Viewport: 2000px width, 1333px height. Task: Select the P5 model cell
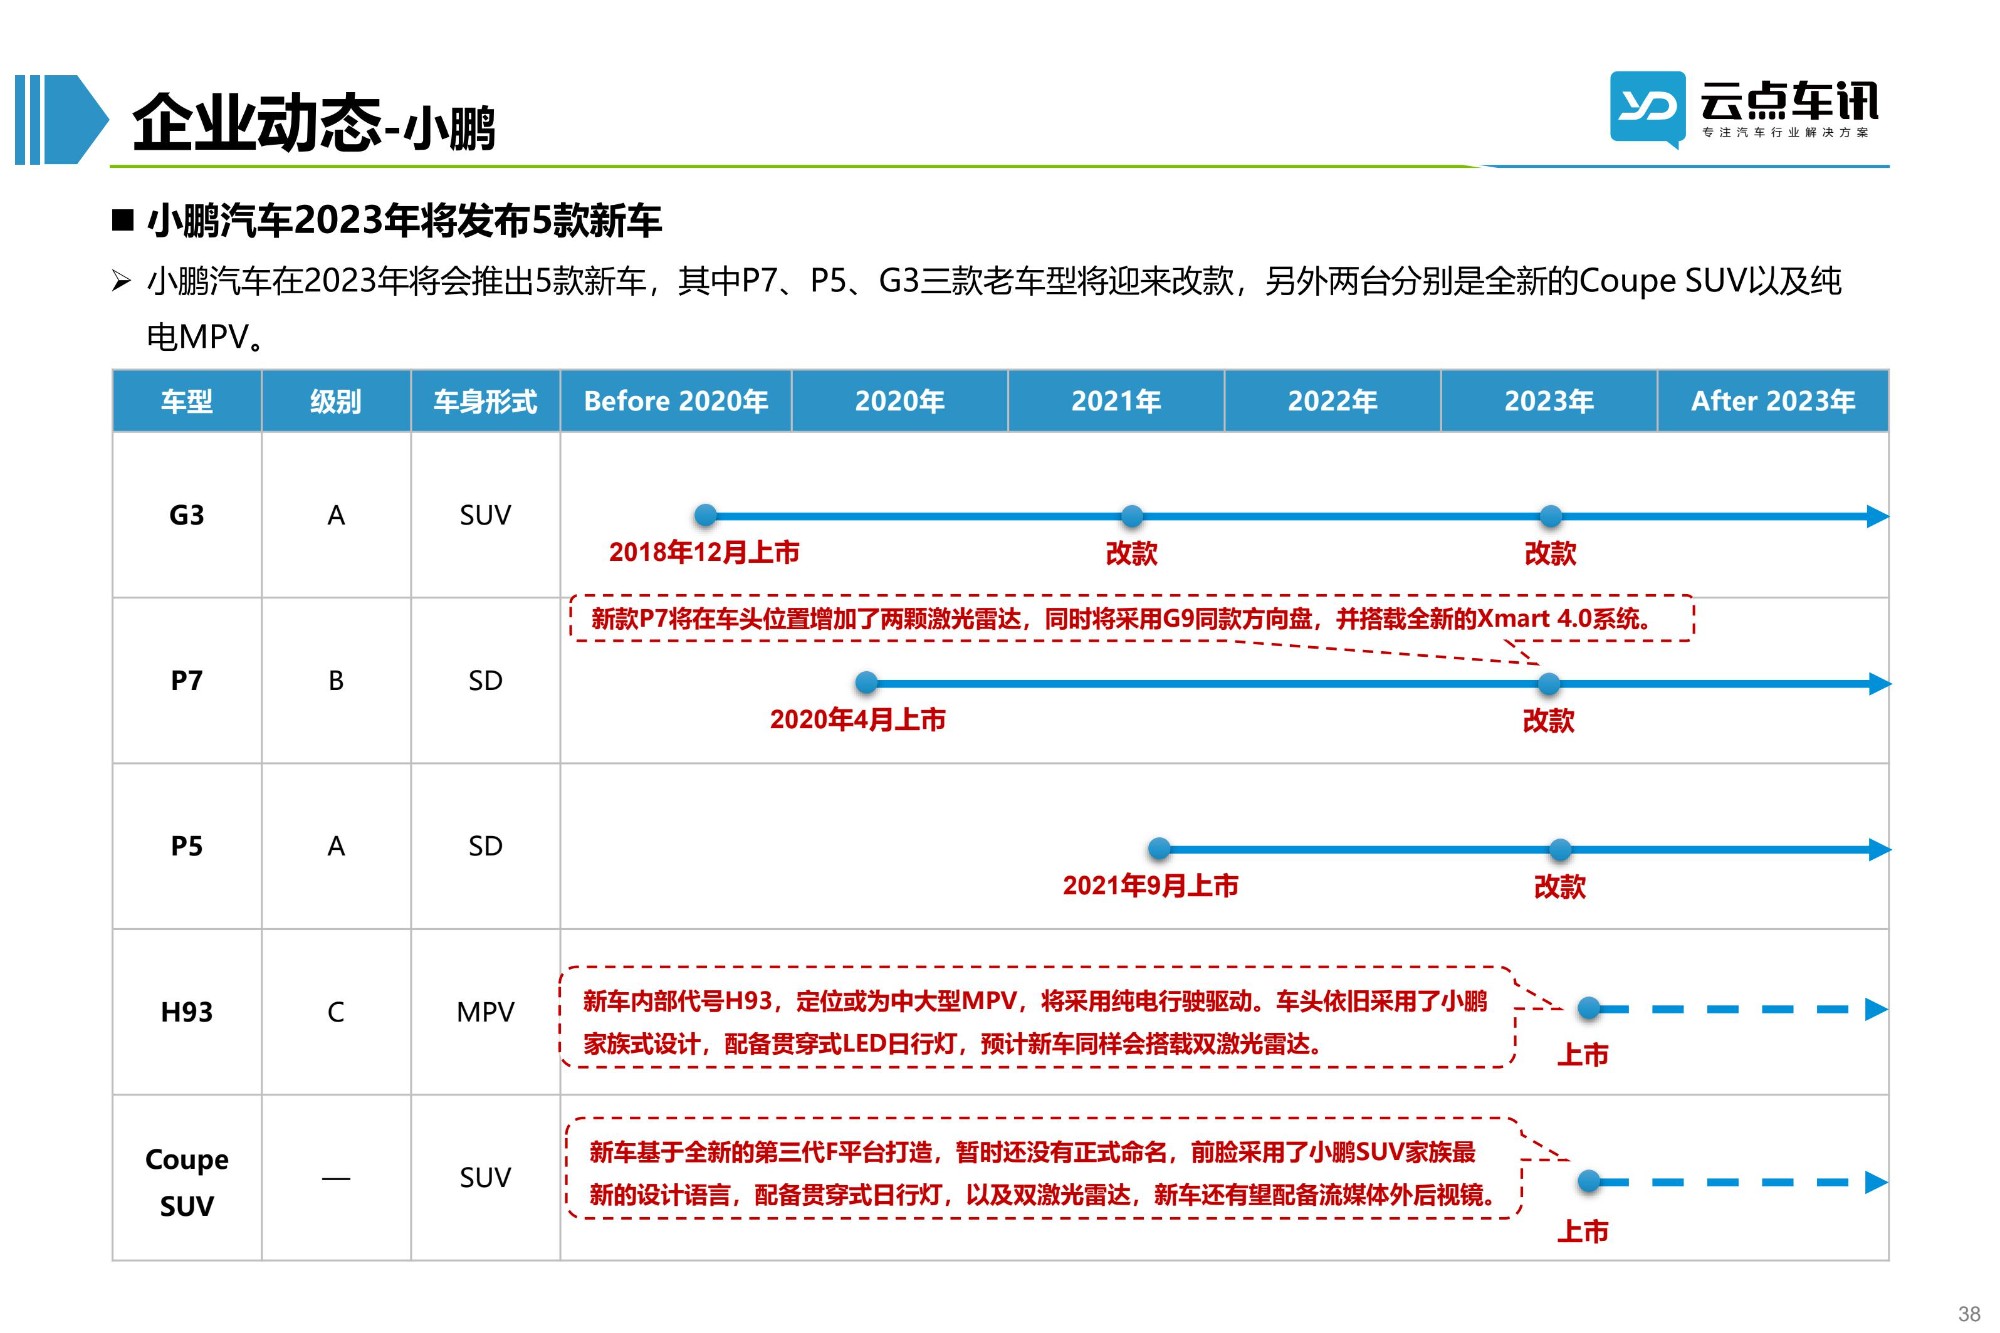pos(187,846)
